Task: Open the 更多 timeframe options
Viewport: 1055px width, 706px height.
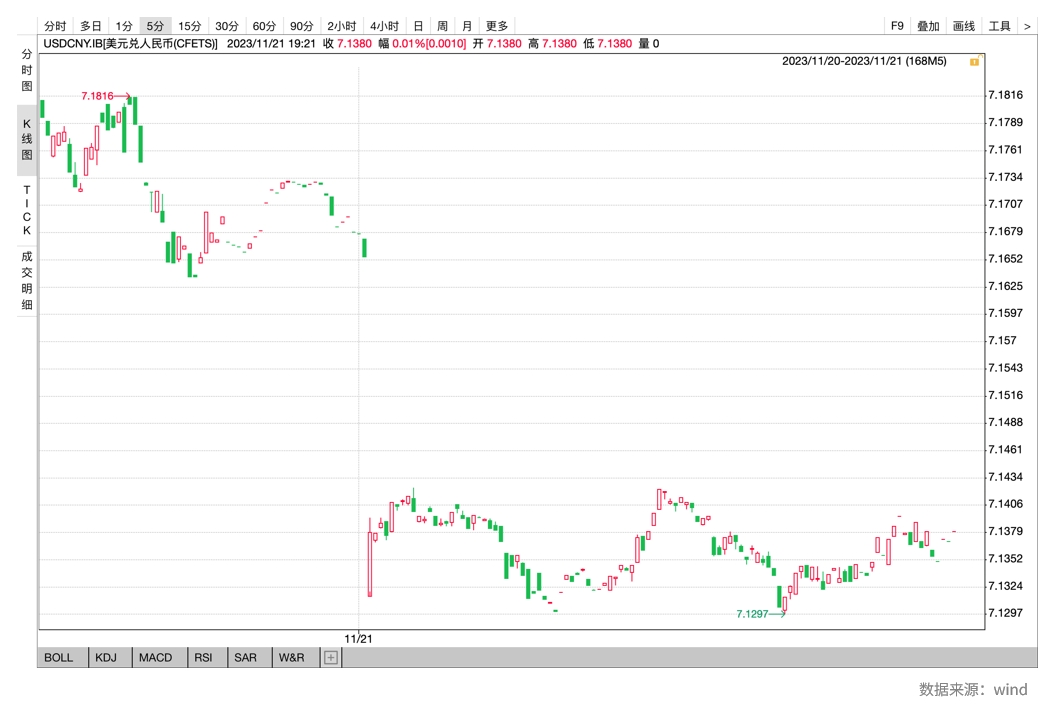Action: (497, 26)
